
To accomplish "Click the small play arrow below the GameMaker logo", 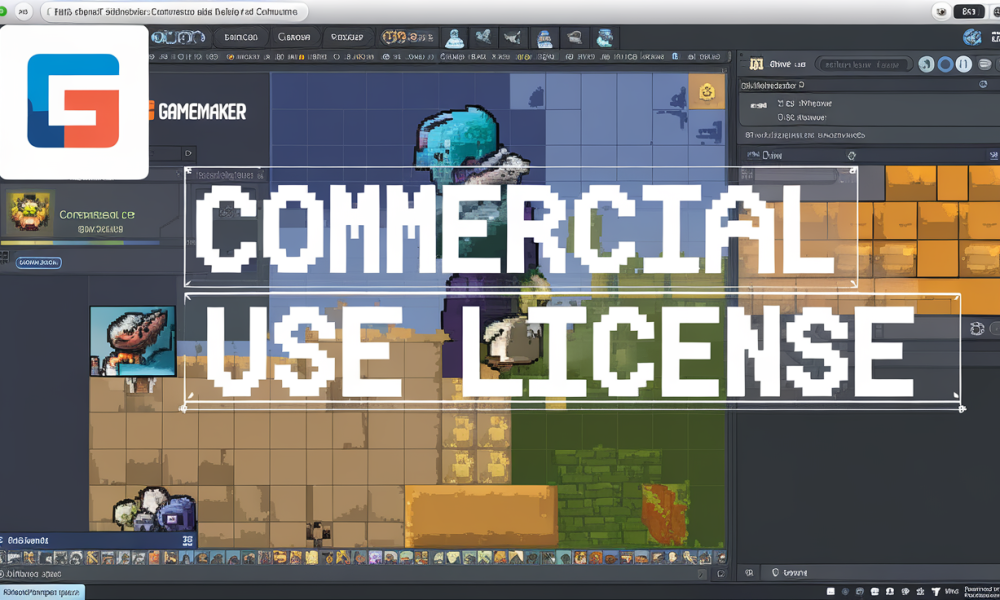I will (x=188, y=153).
